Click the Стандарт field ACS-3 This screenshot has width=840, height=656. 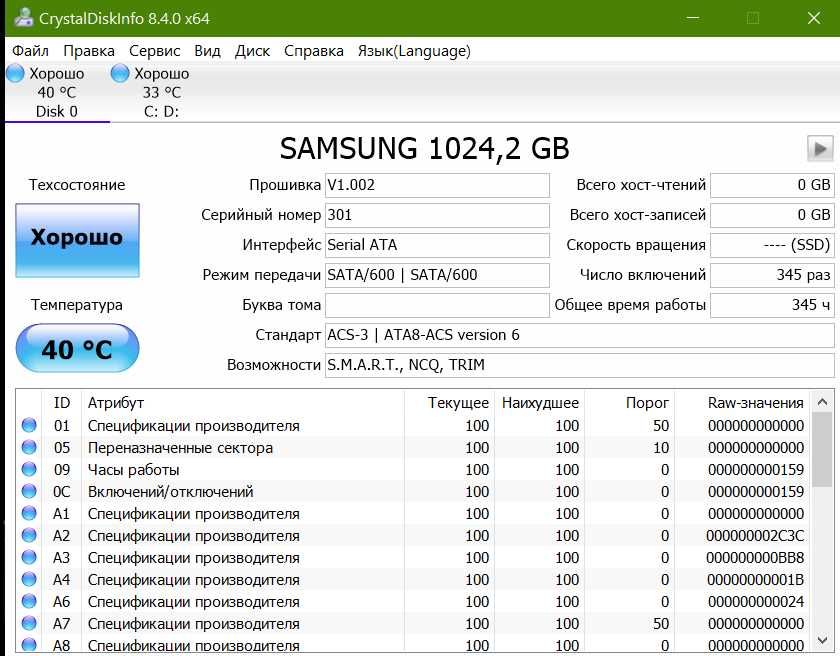point(580,335)
